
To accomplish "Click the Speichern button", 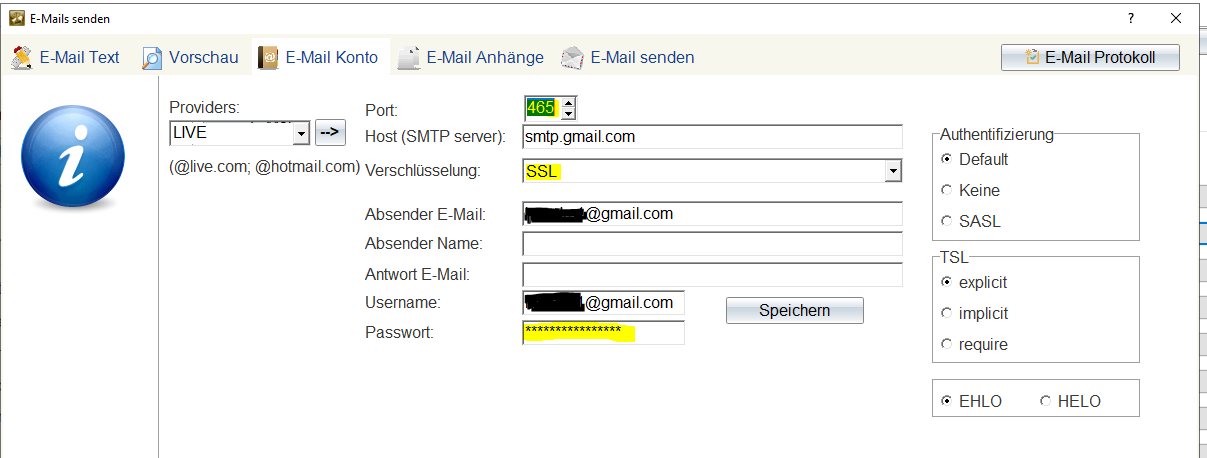I will point(795,310).
